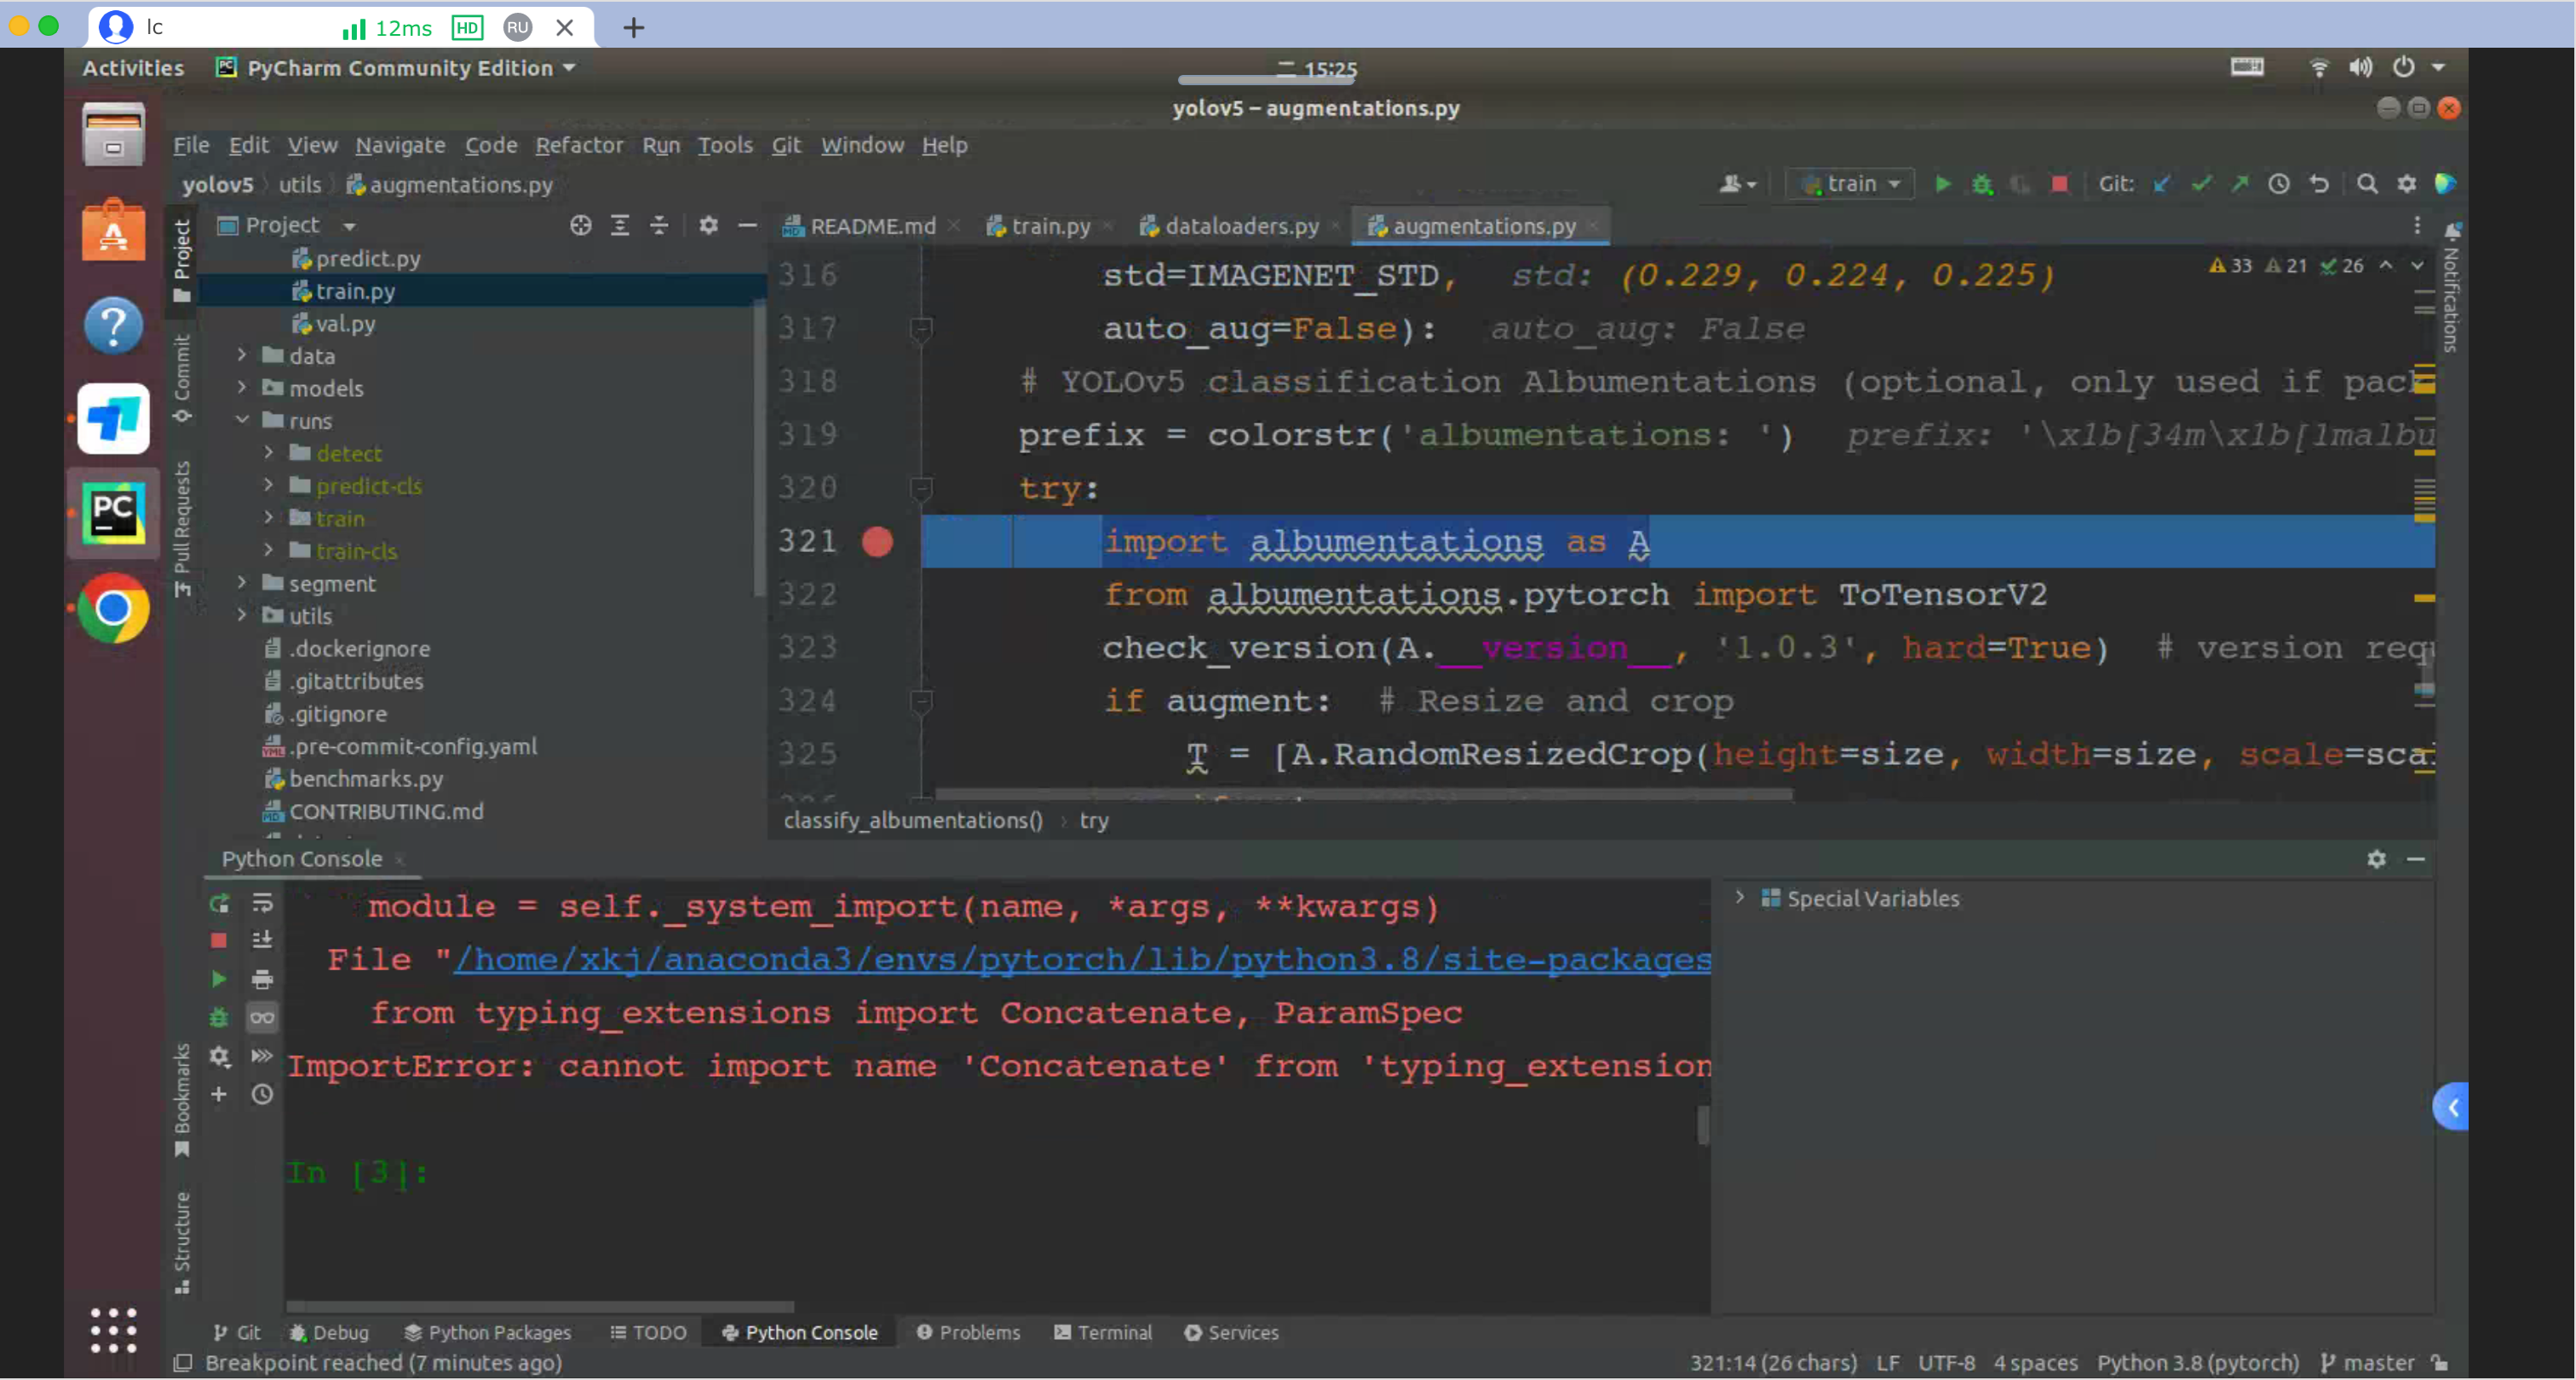Open Activities overview
This screenshot has height=1380, width=2576.
[133, 68]
